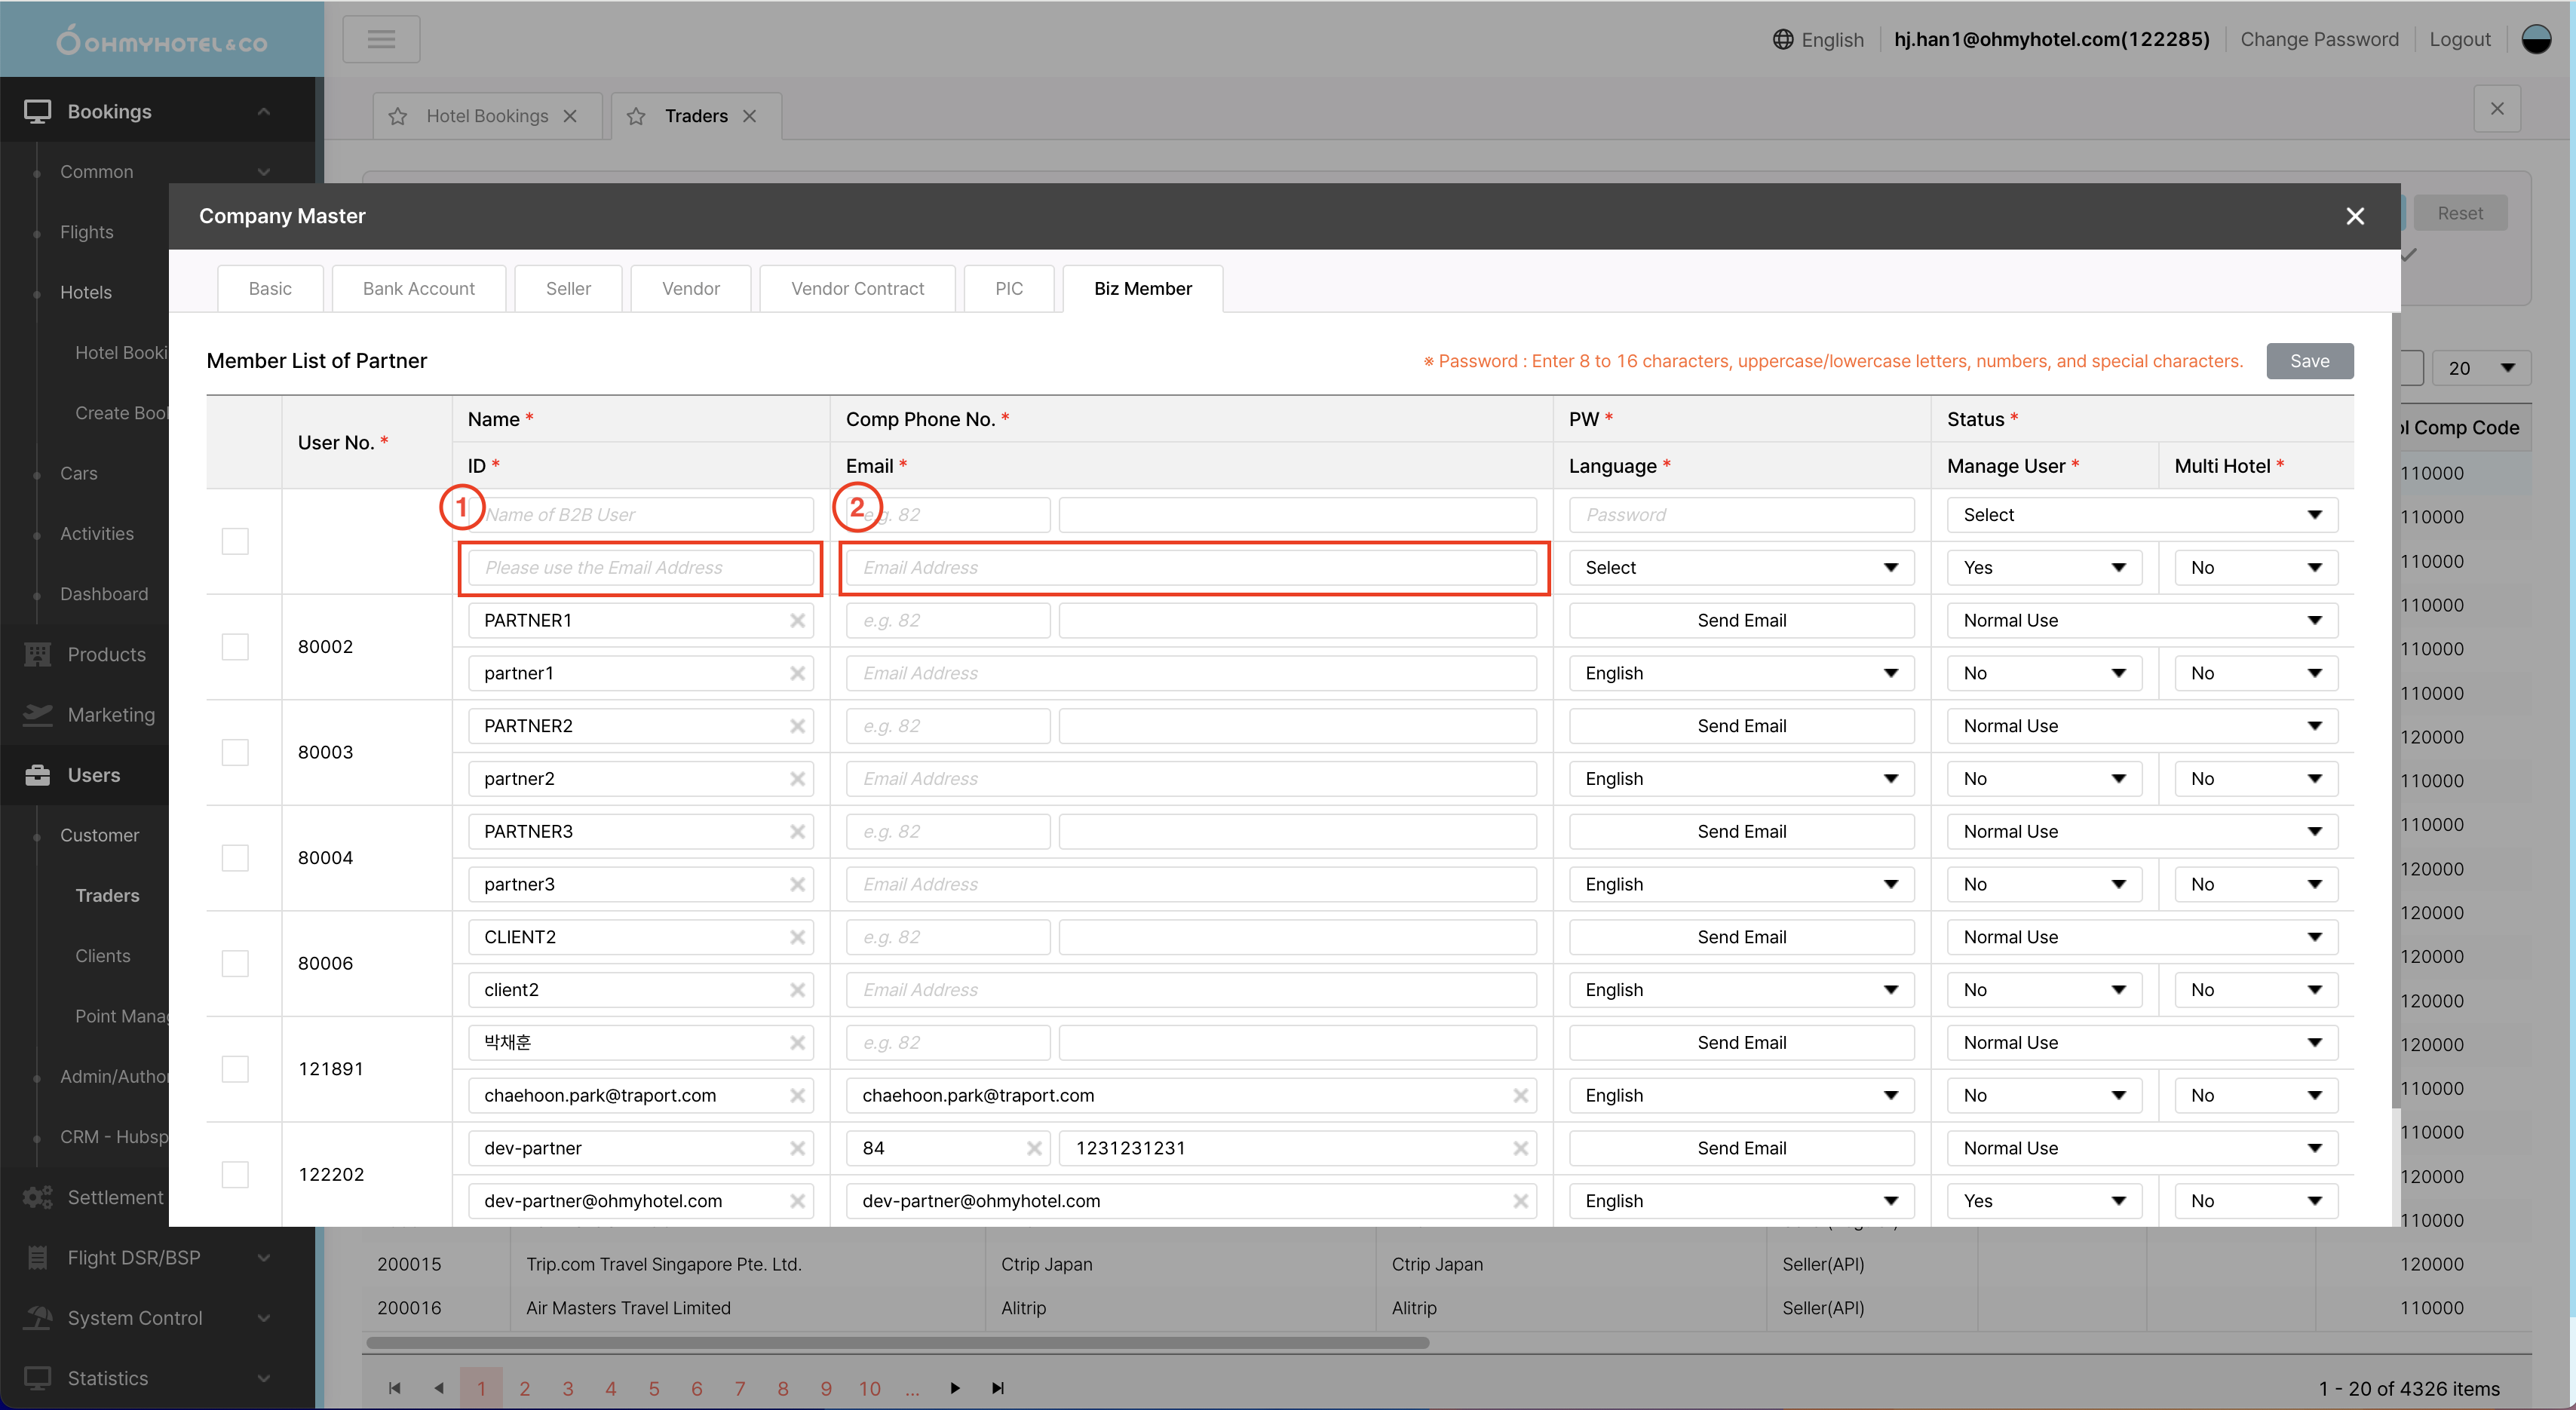Viewport: 2576px width, 1410px height.
Task: Open Language dropdown for new member row
Action: tap(1740, 568)
